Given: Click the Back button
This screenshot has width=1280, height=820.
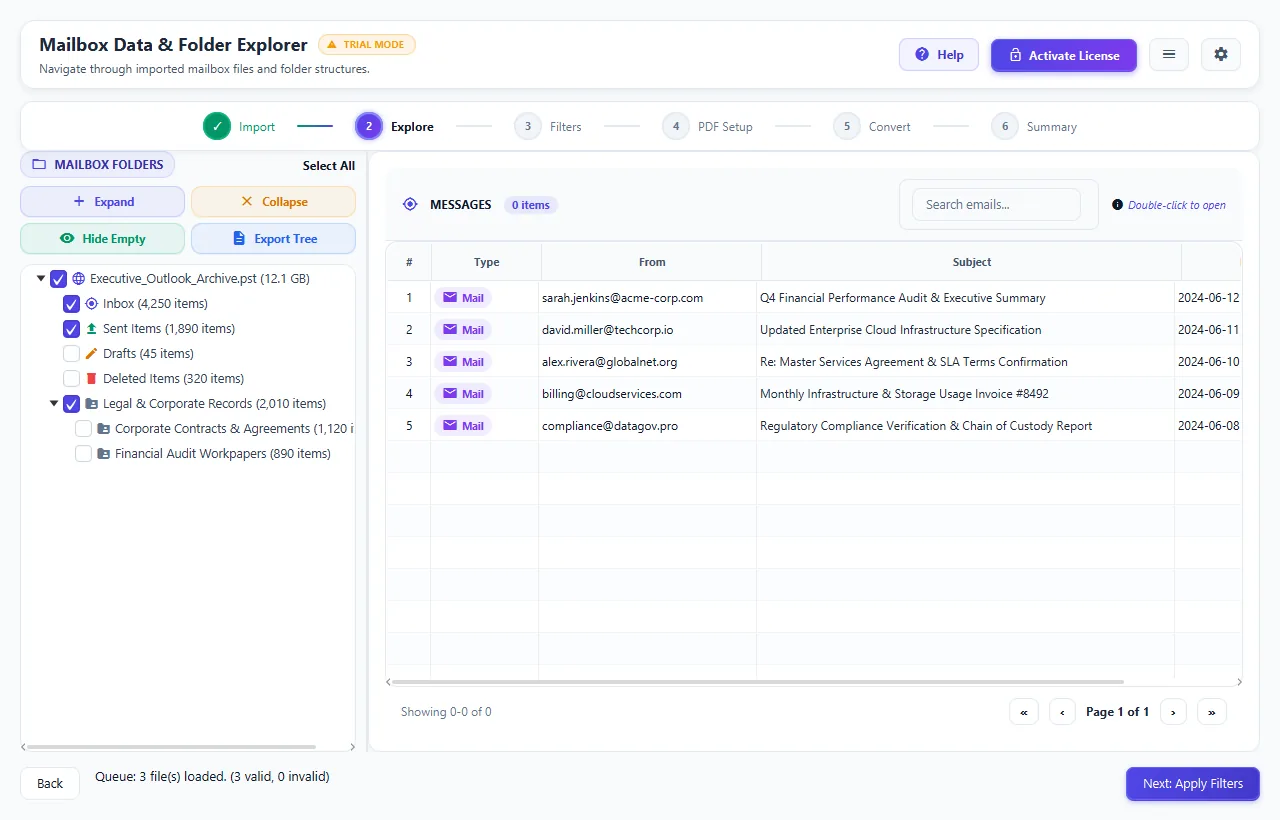Looking at the screenshot, I should 50,784.
